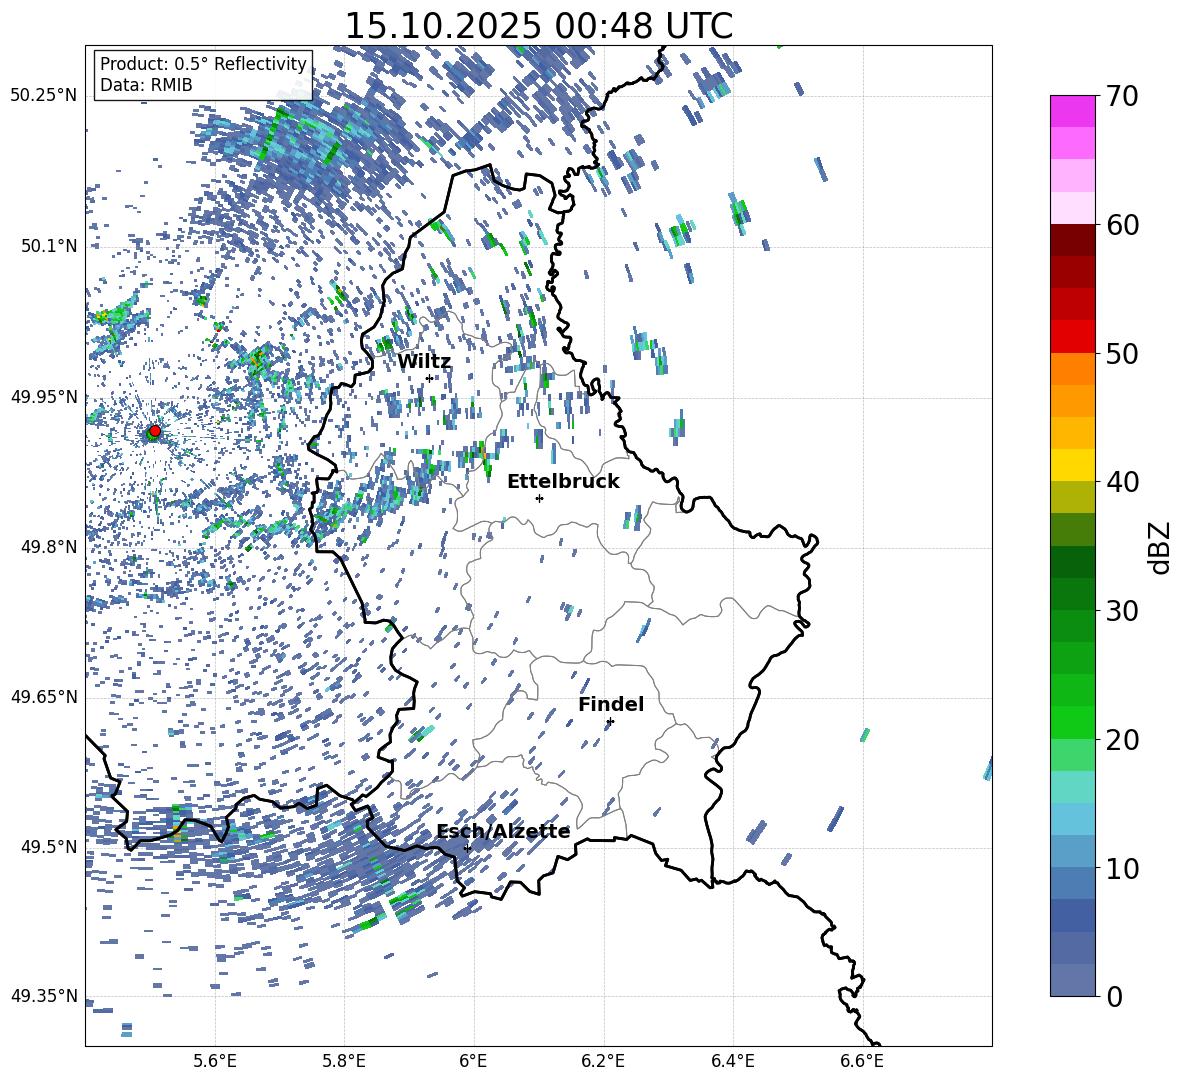Screen dimensions: 1184x1081
Task: Click the 49.65°N latitude label
Action: [44, 696]
